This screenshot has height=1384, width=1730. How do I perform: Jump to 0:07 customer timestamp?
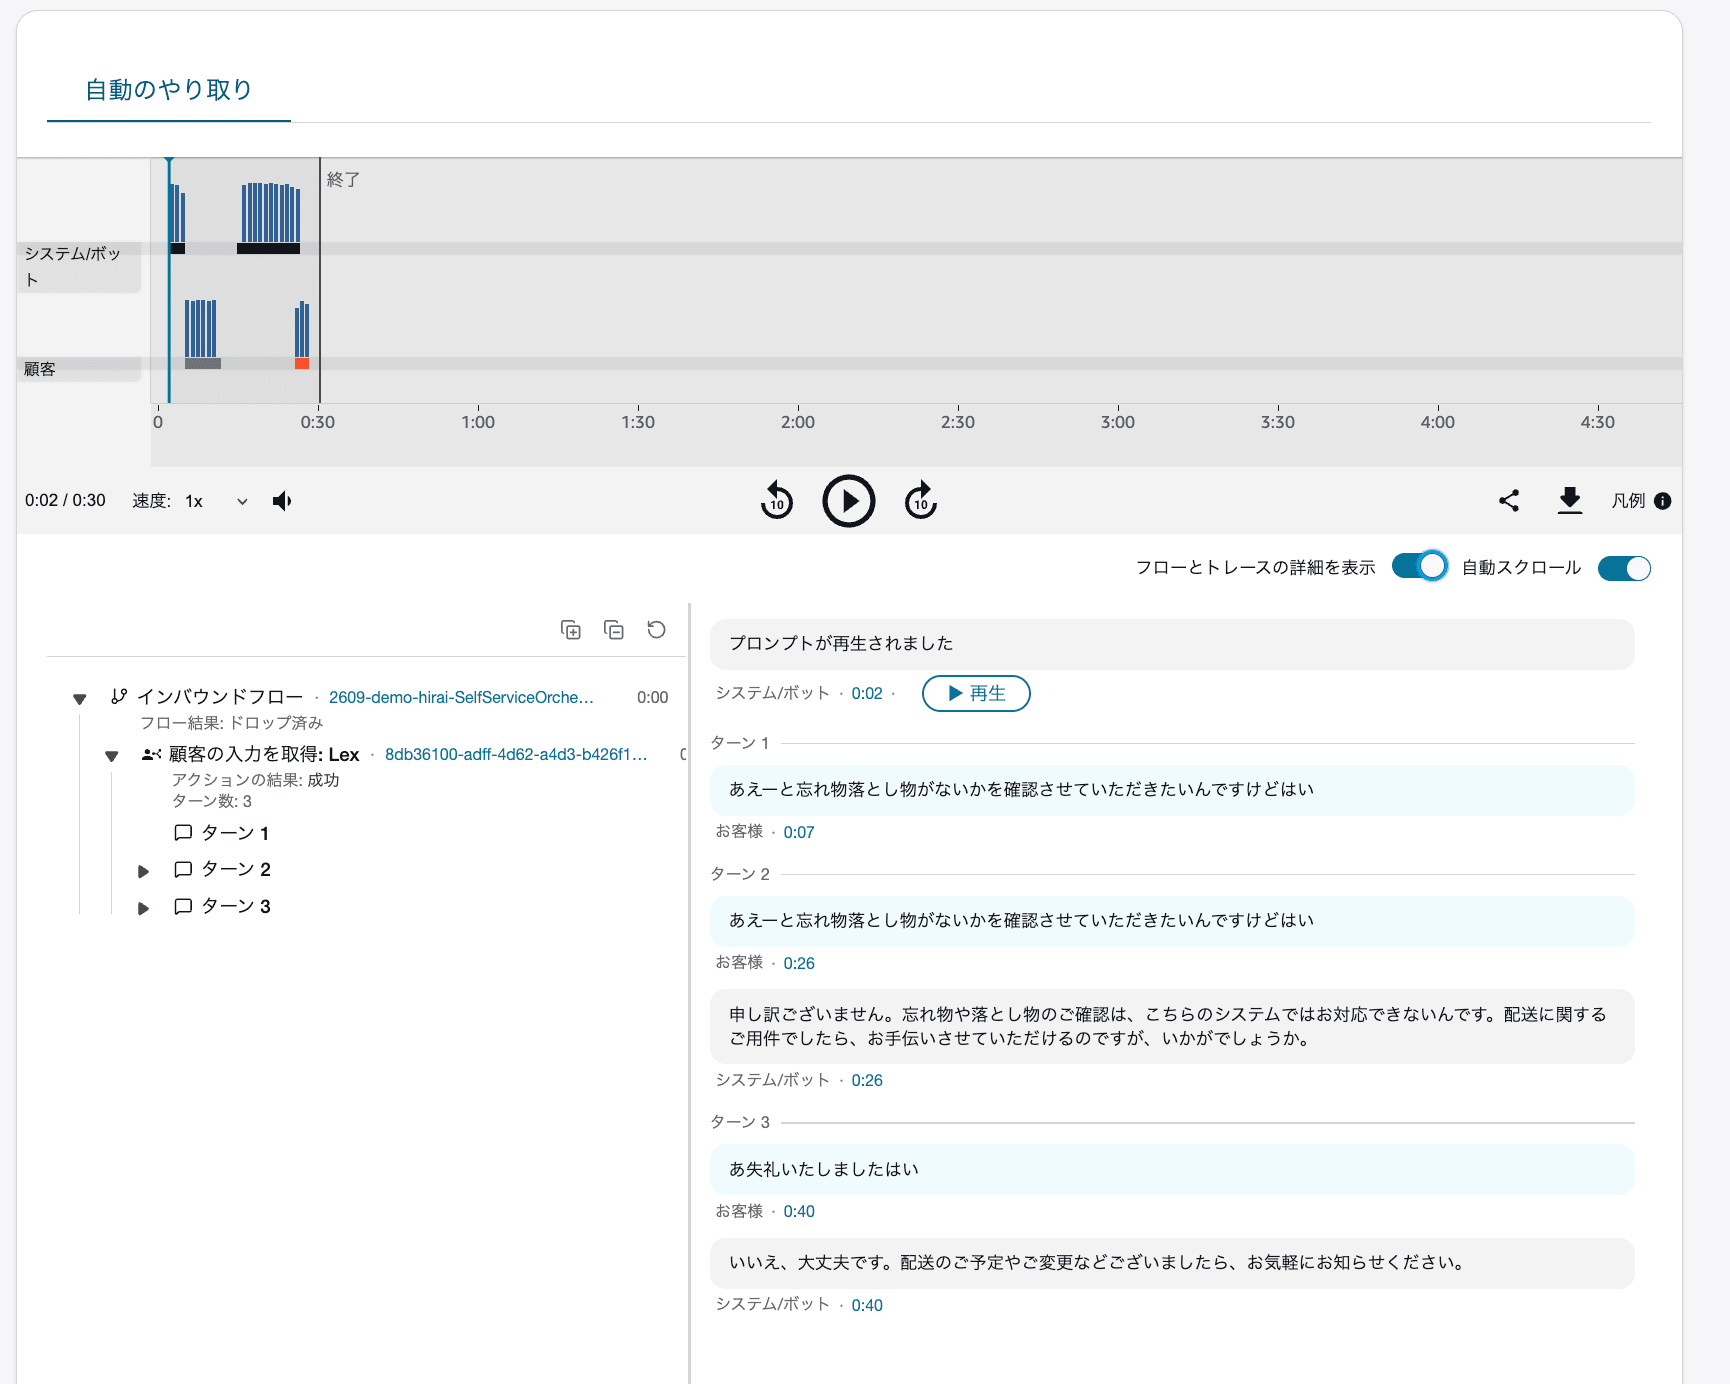(x=799, y=832)
